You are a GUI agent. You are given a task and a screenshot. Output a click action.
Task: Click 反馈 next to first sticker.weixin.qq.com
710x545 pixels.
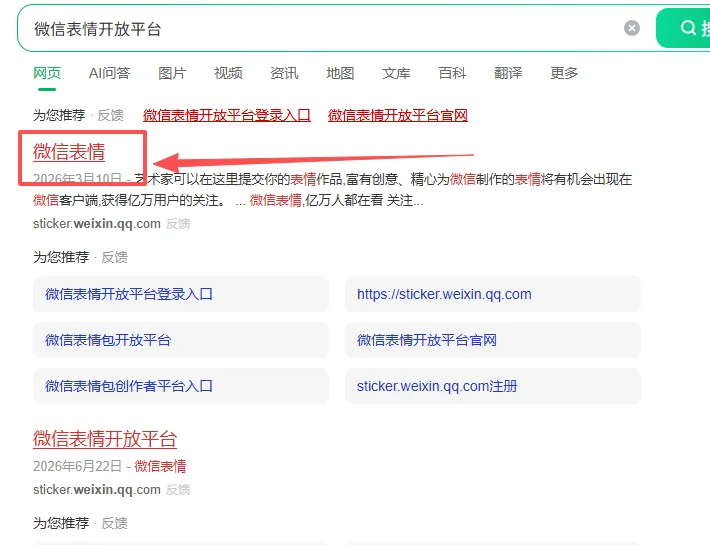point(178,224)
